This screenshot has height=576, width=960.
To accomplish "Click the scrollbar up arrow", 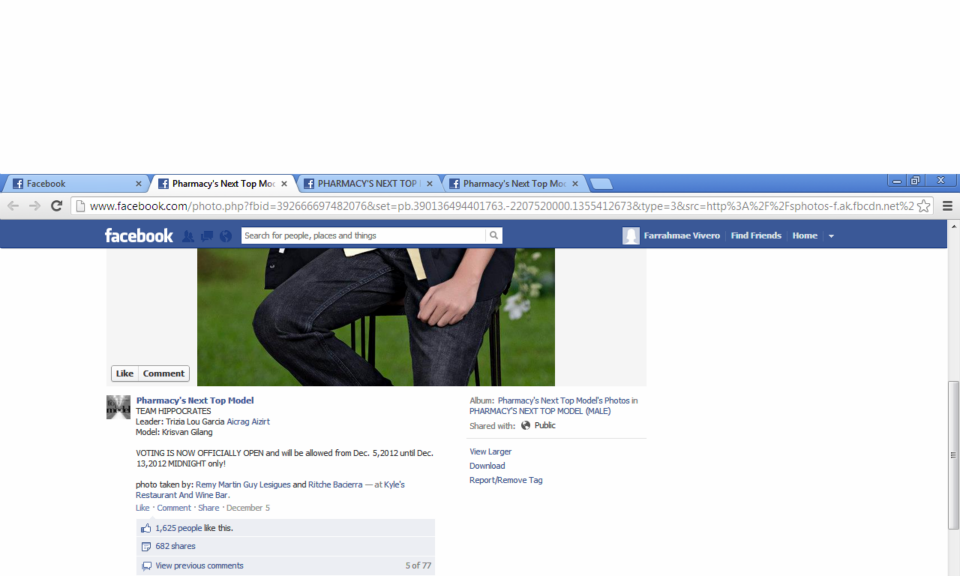I will tap(953, 227).
